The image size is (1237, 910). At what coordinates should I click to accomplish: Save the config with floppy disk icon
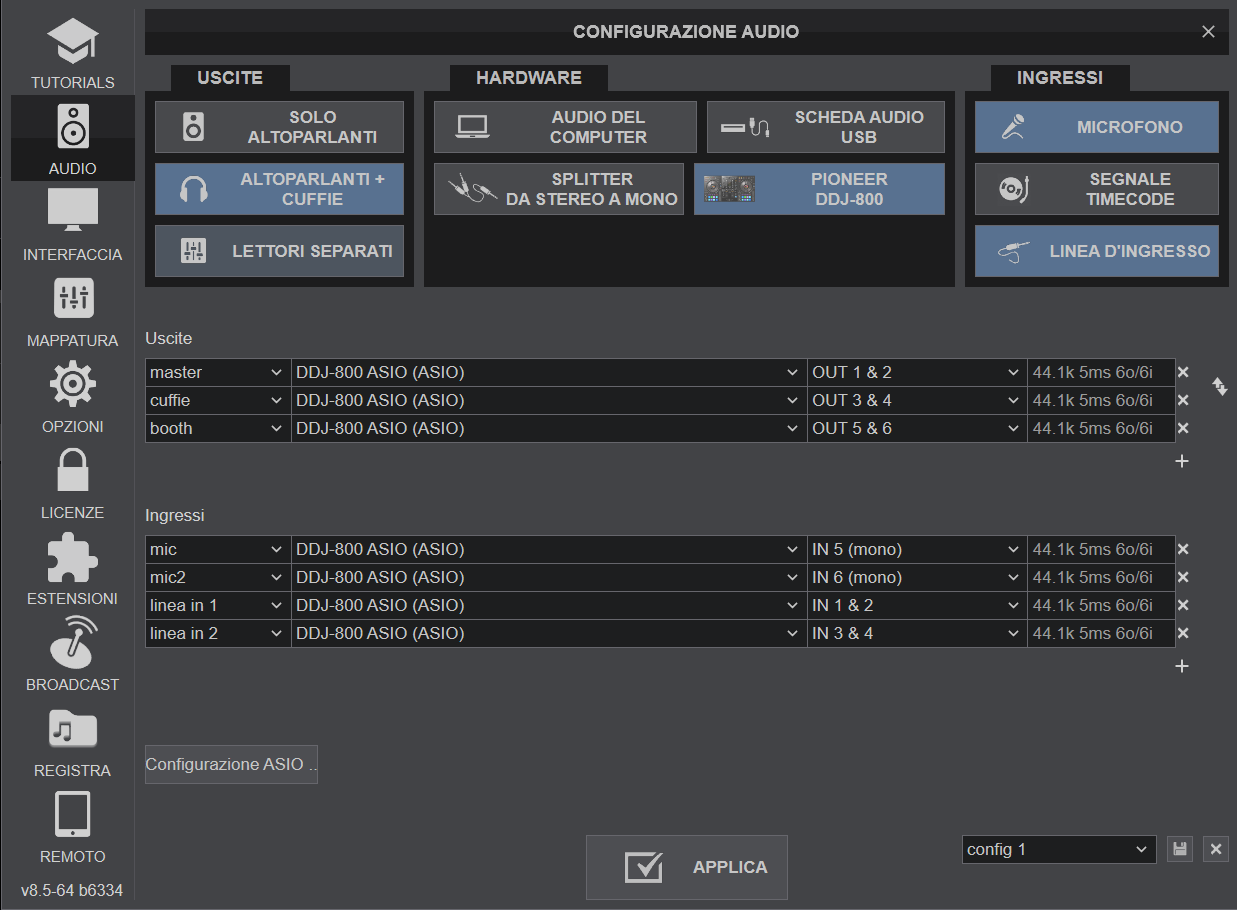tap(1180, 849)
